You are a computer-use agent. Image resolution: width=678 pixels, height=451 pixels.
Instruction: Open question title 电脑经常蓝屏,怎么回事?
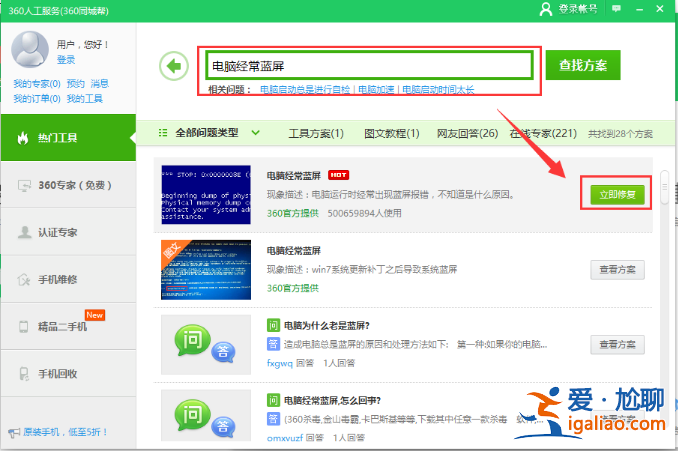(332, 401)
